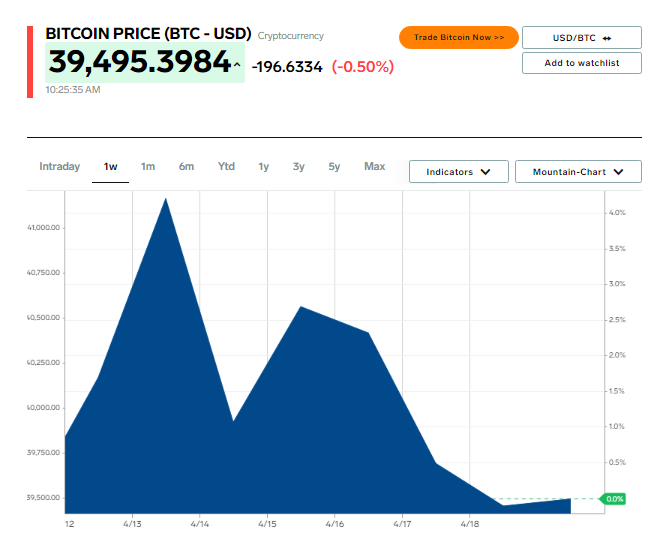Click the 40,750.00 price axis label
Image resolution: width=672 pixels, height=556 pixels.
point(43,273)
